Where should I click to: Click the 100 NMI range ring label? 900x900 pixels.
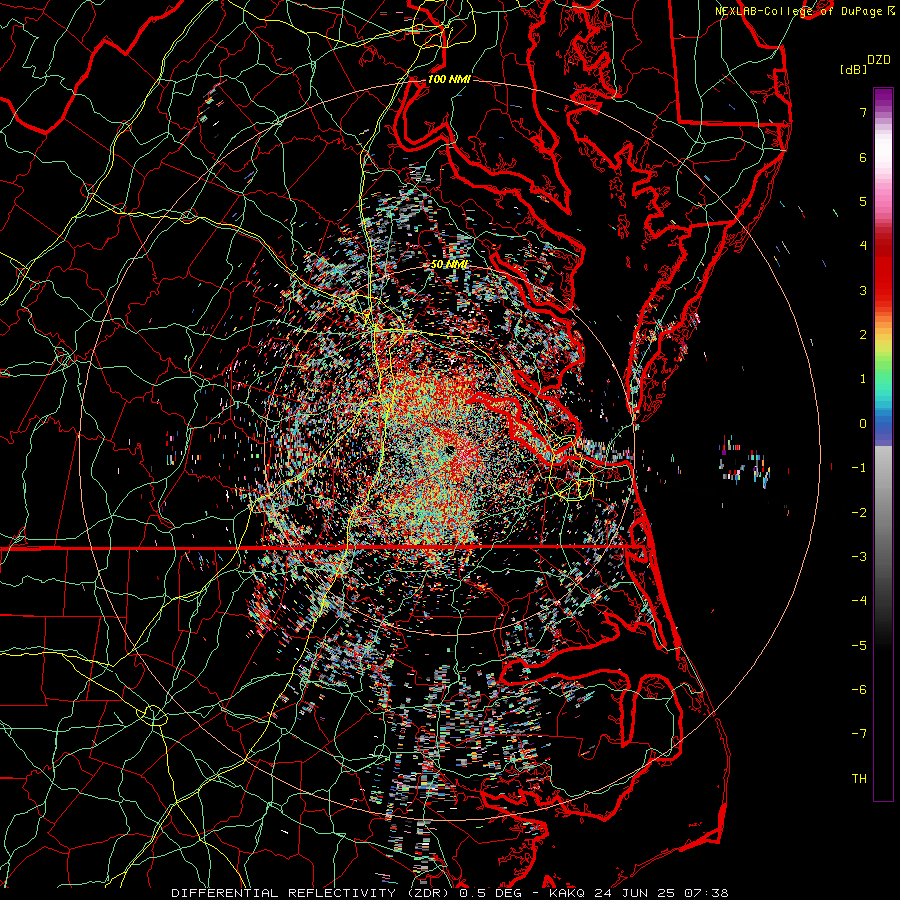(x=449, y=79)
